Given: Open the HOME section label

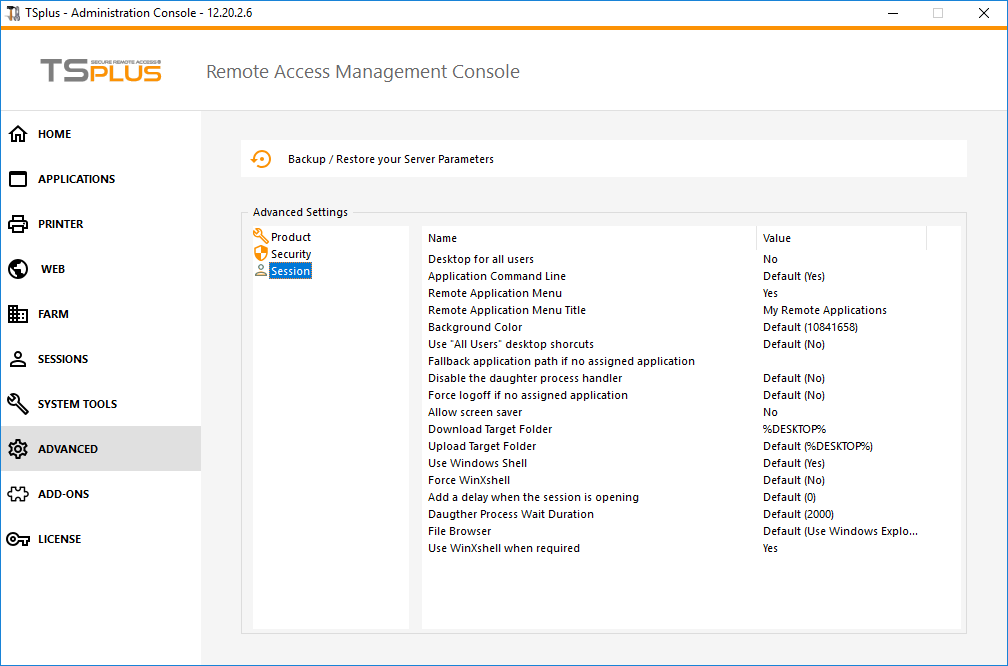Looking at the screenshot, I should (x=55, y=134).
